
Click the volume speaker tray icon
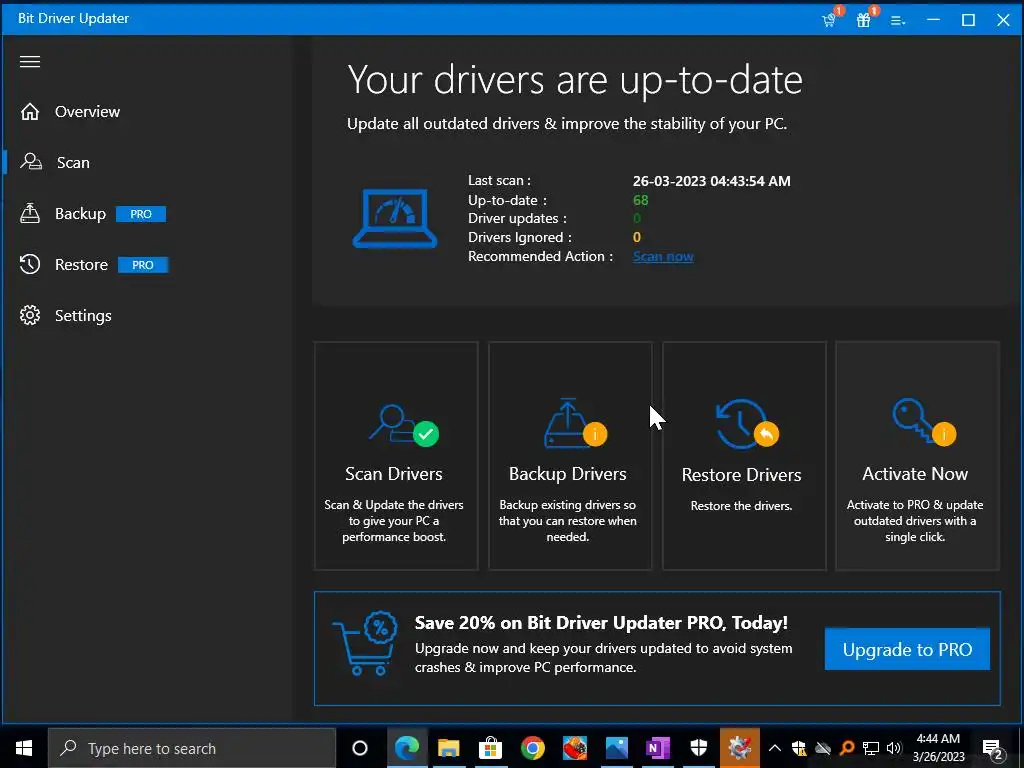pos(894,748)
